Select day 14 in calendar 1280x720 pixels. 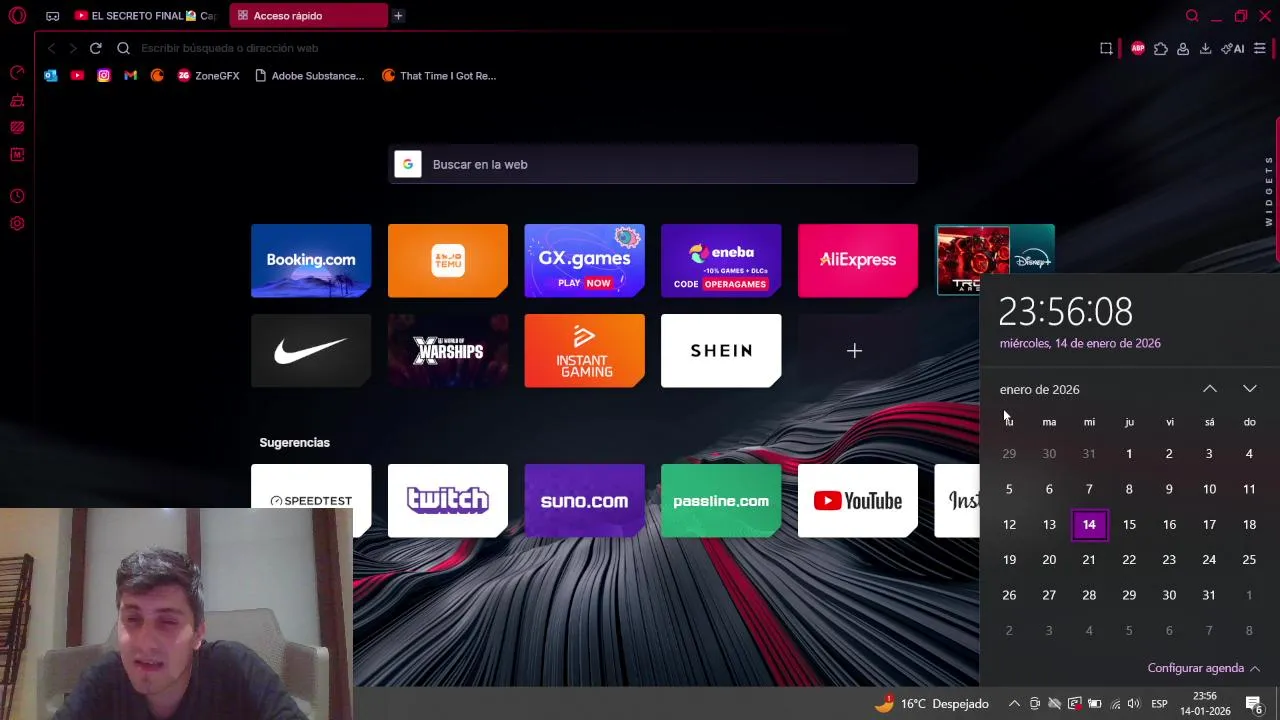click(x=1089, y=524)
